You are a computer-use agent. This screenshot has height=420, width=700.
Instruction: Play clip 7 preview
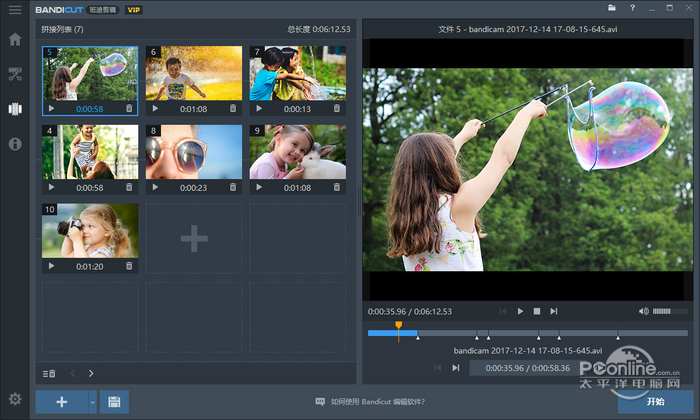coord(259,108)
